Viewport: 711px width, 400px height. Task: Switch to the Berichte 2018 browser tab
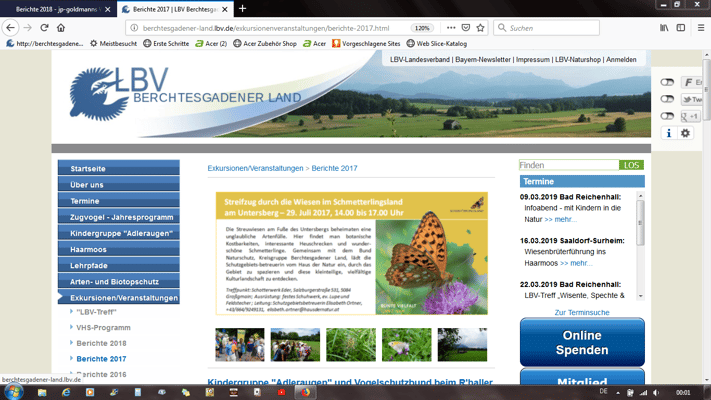[x=56, y=9]
